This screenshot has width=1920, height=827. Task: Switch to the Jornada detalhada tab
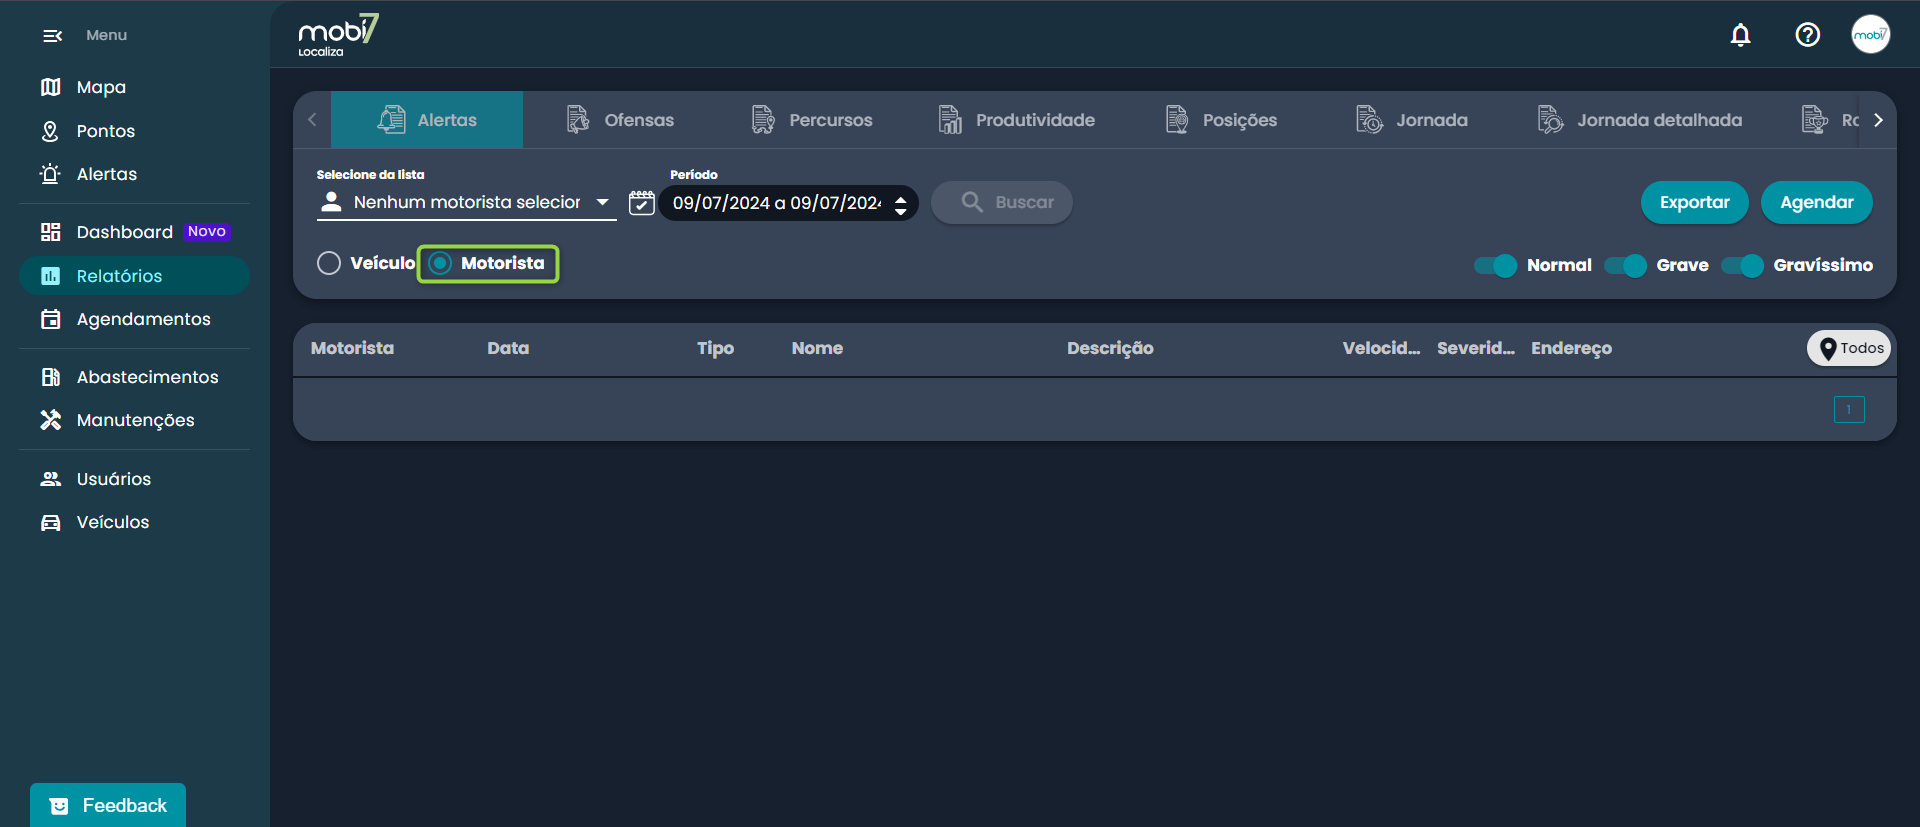[x=1640, y=120]
